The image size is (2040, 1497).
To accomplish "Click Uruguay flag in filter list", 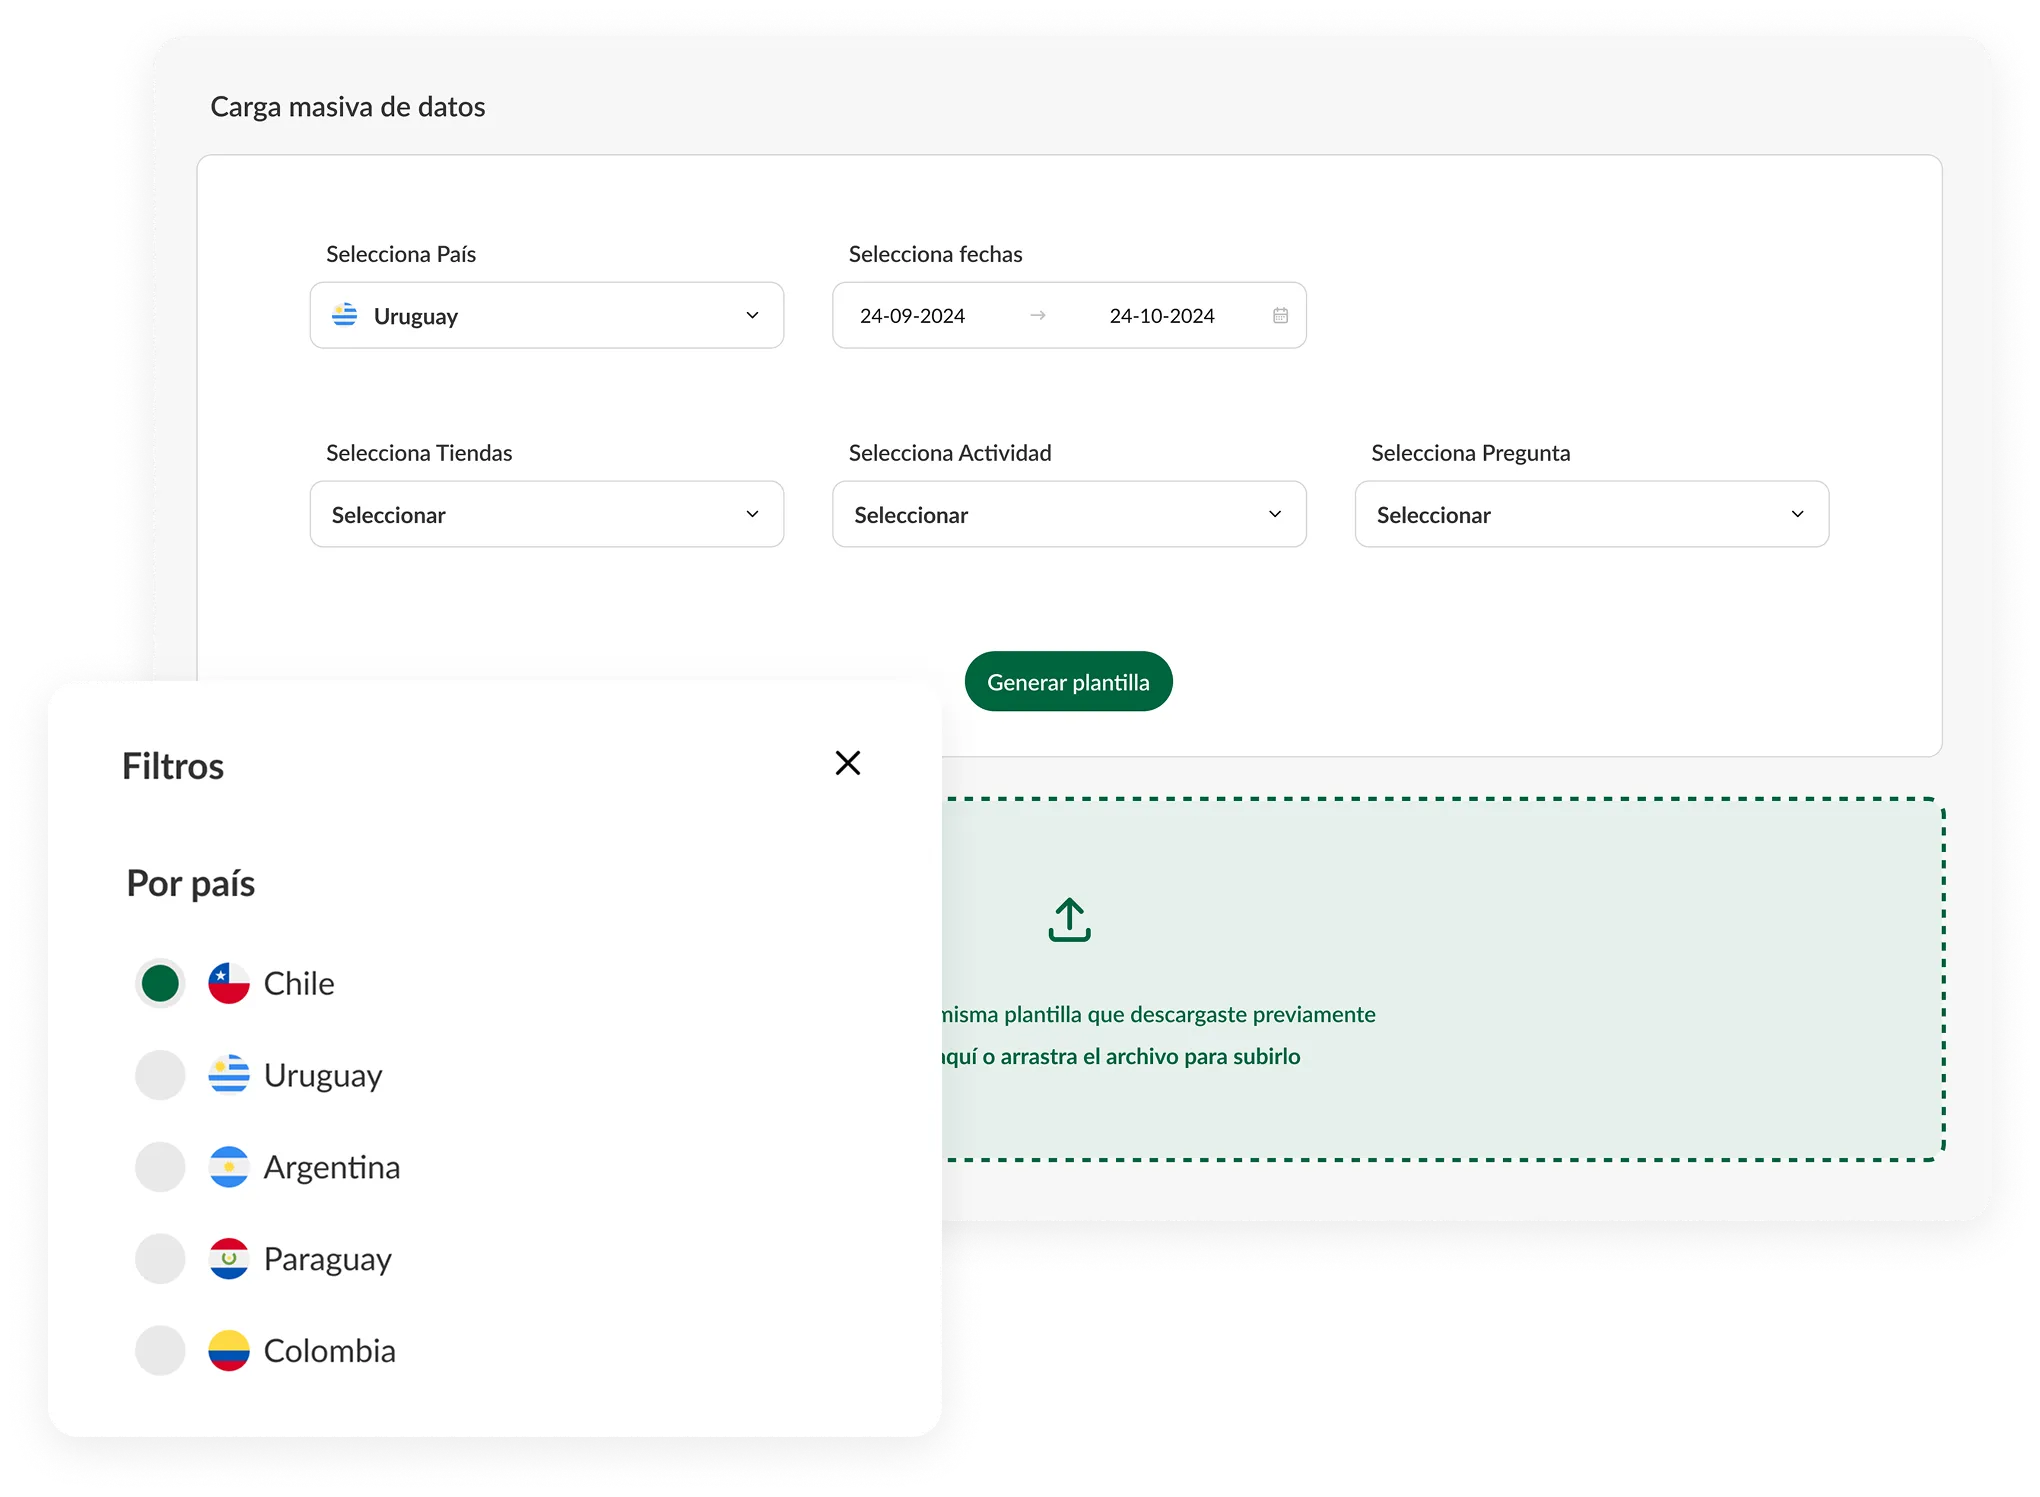I will pyautogui.click(x=229, y=1075).
